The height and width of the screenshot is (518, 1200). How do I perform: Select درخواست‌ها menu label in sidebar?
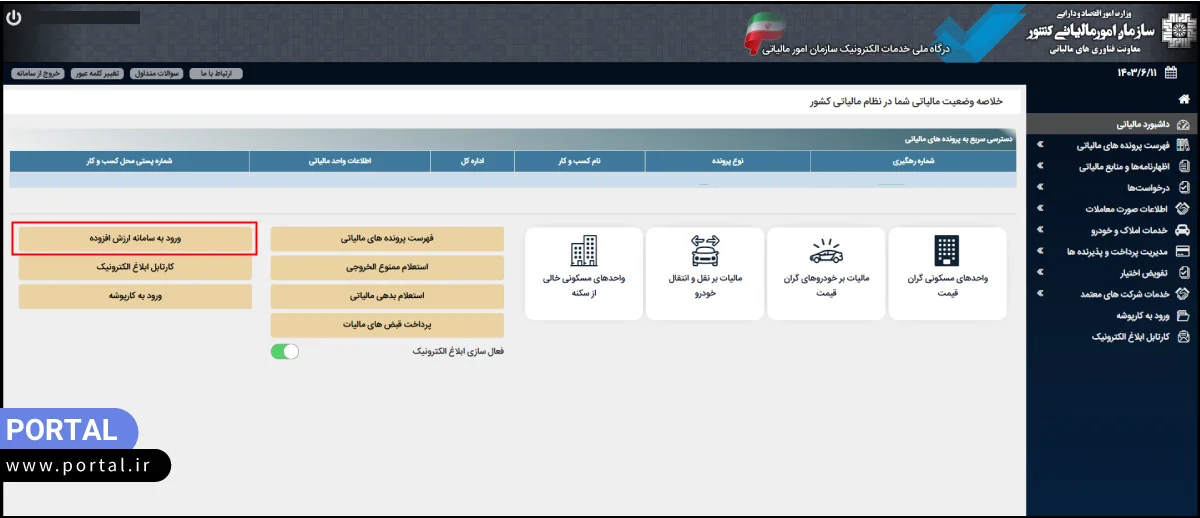pyautogui.click(x=1148, y=188)
